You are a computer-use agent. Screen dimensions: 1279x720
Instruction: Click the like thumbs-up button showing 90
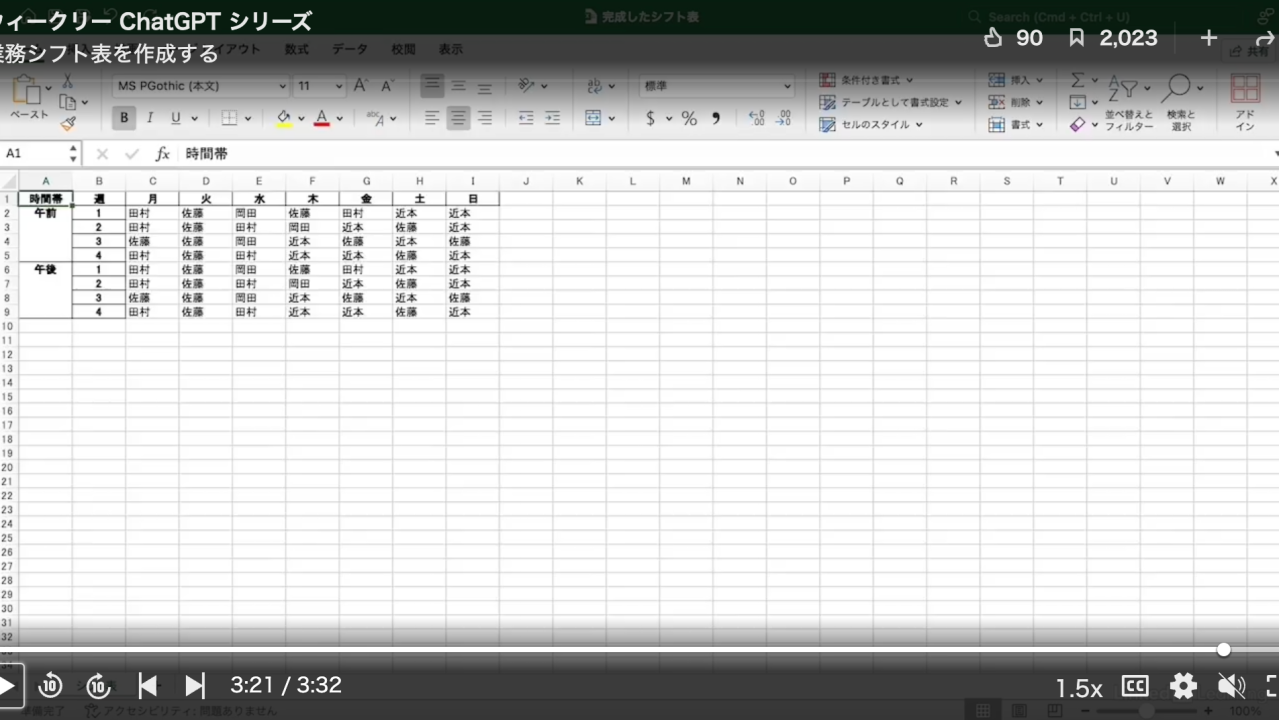(x=1013, y=38)
